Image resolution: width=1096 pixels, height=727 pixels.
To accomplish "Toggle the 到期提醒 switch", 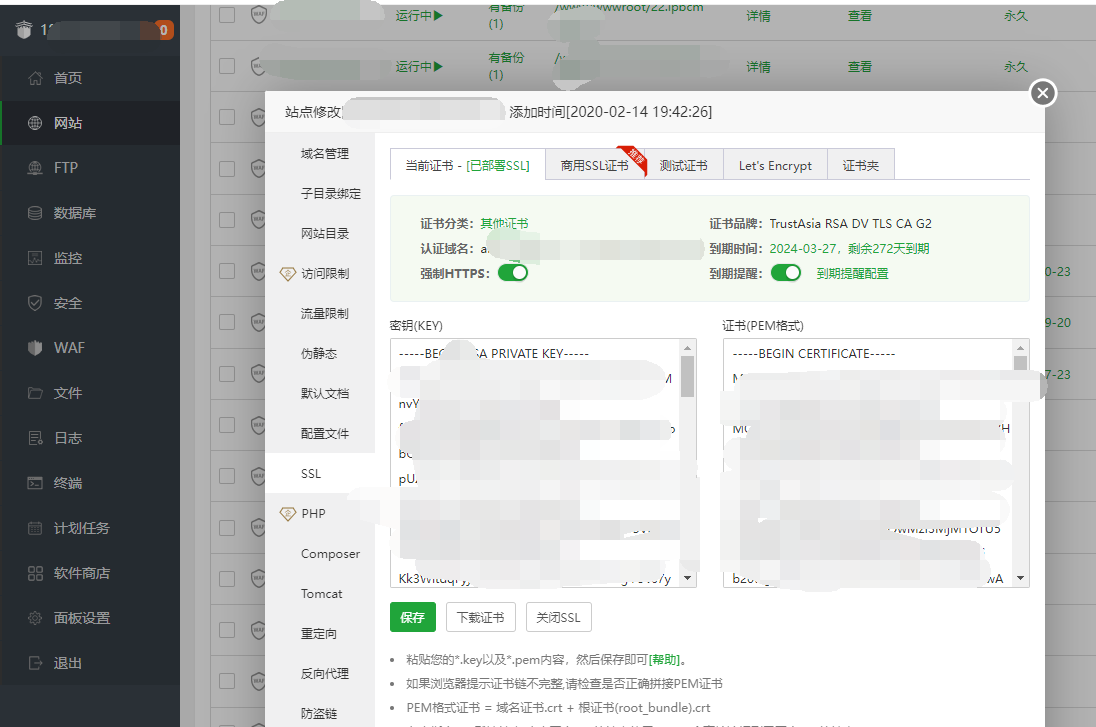I will (x=786, y=273).
